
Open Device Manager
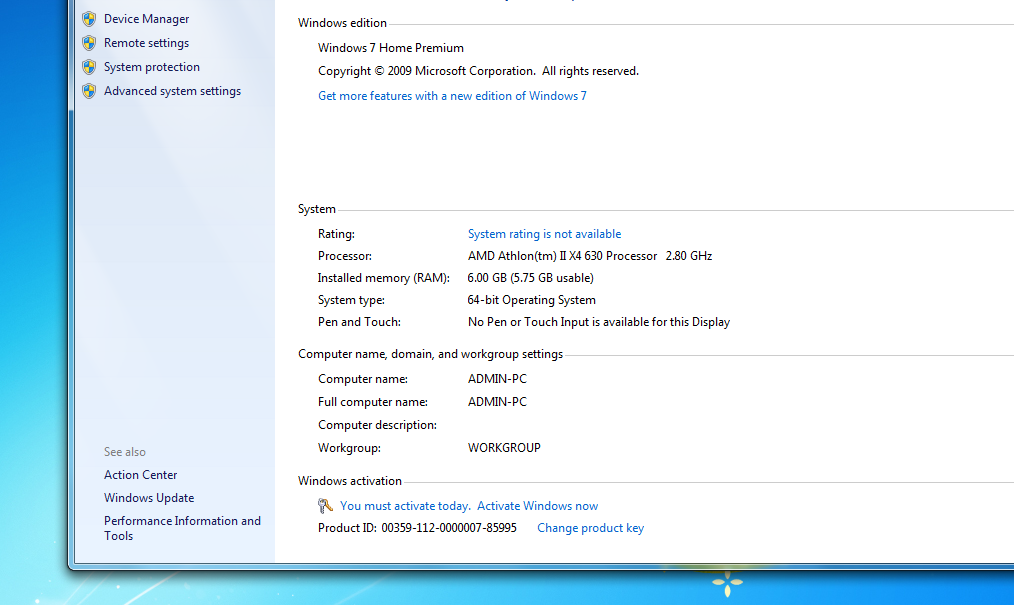coord(146,19)
